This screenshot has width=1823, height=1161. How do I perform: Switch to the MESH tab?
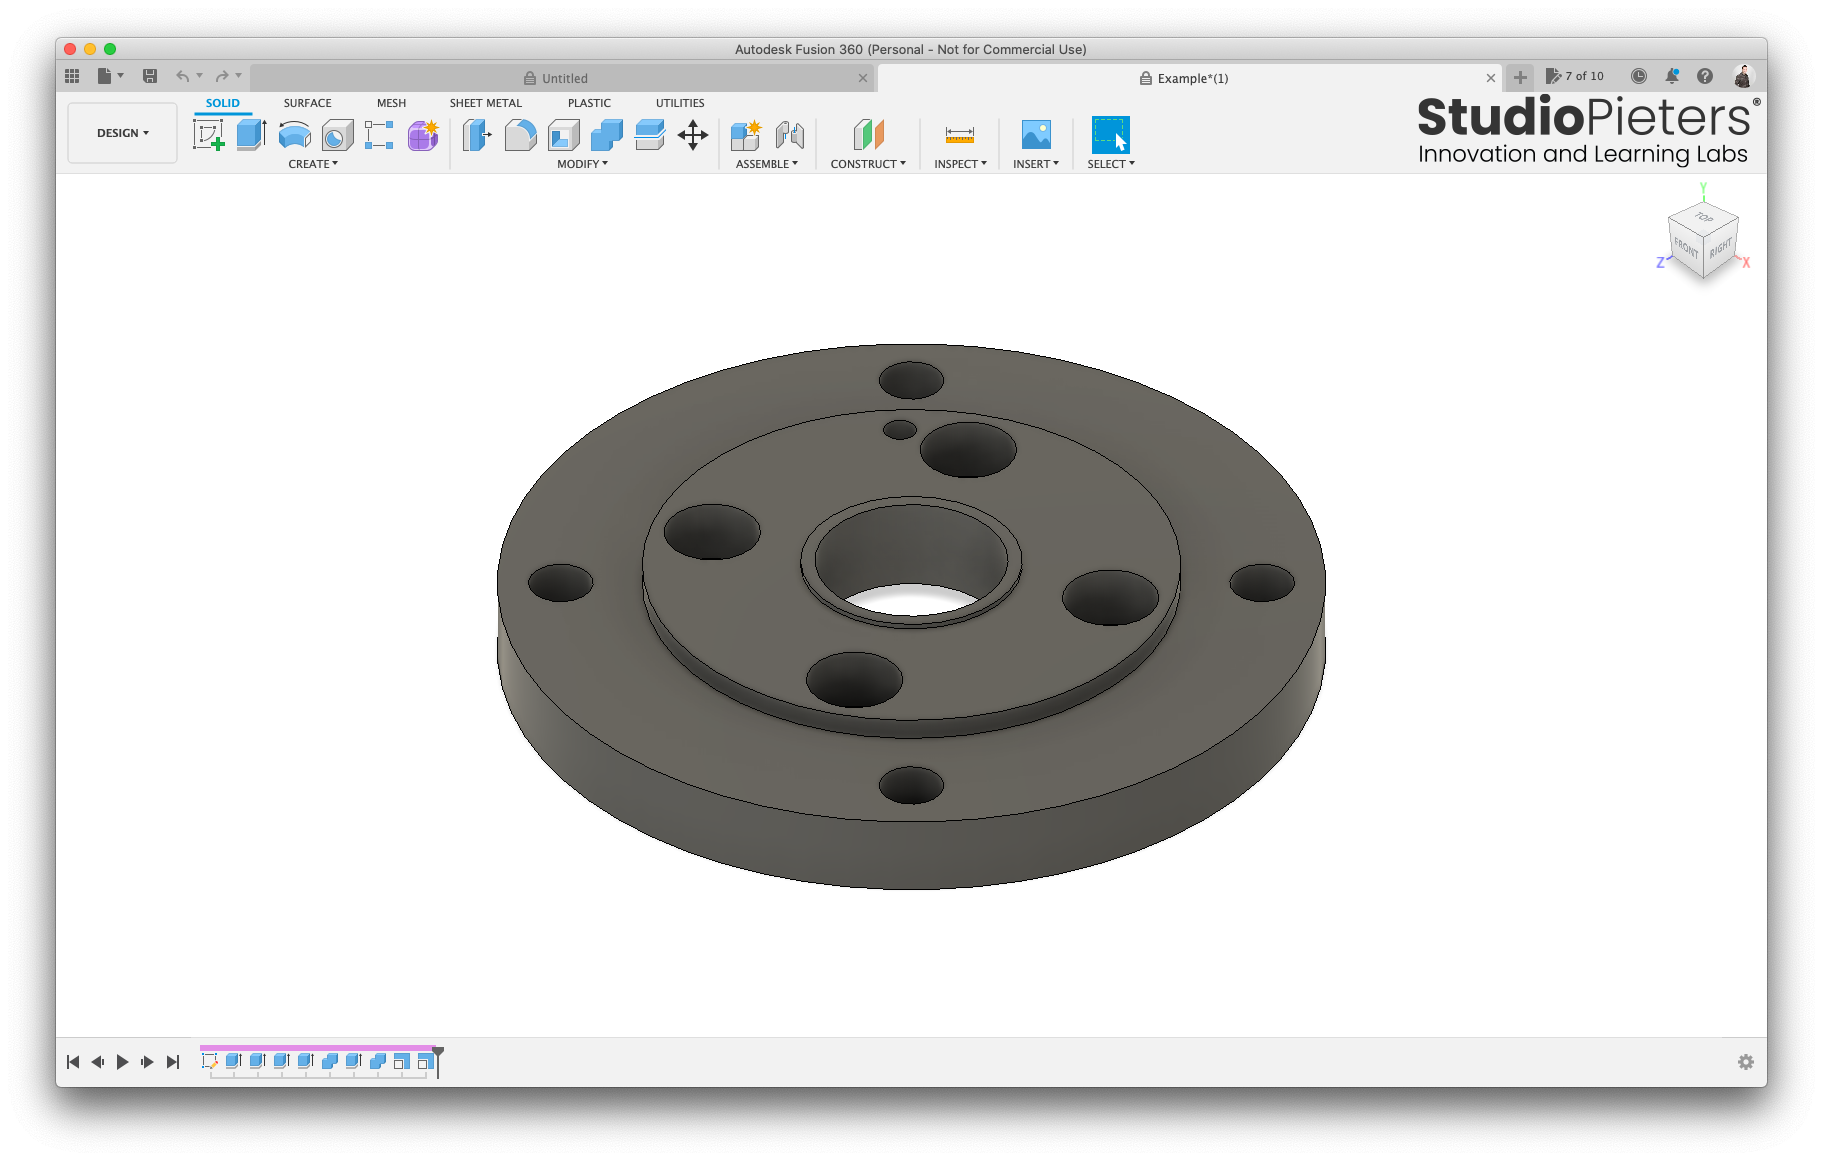pyautogui.click(x=391, y=103)
